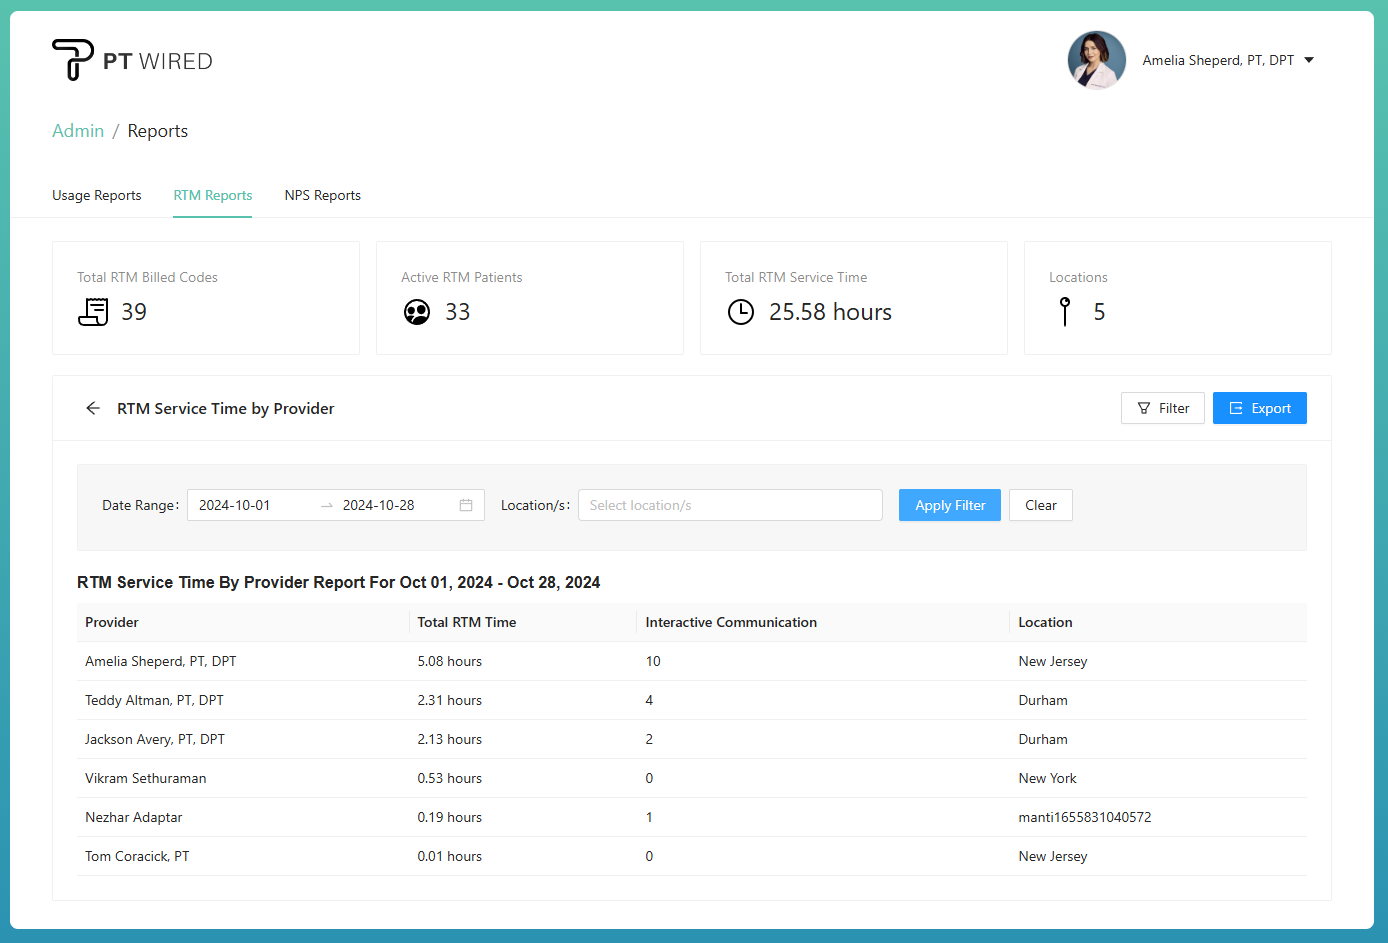This screenshot has width=1388, height=943.
Task: Click the Locations pin icon
Action: 1065,312
